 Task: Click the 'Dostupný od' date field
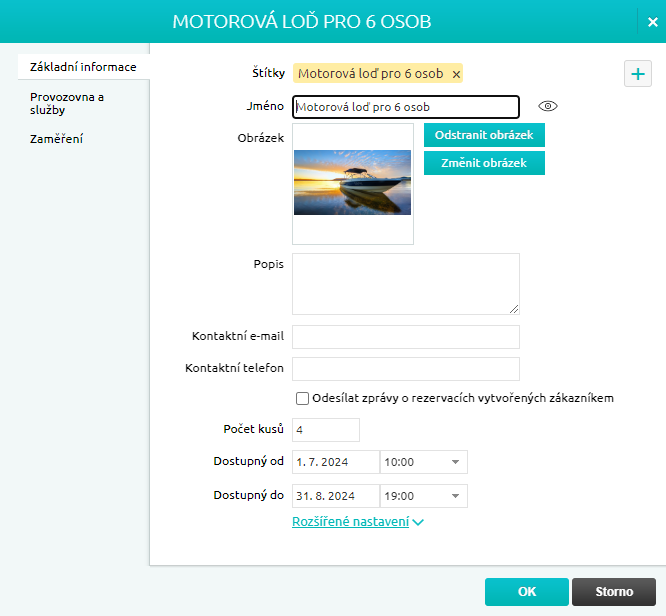[x=335, y=462]
